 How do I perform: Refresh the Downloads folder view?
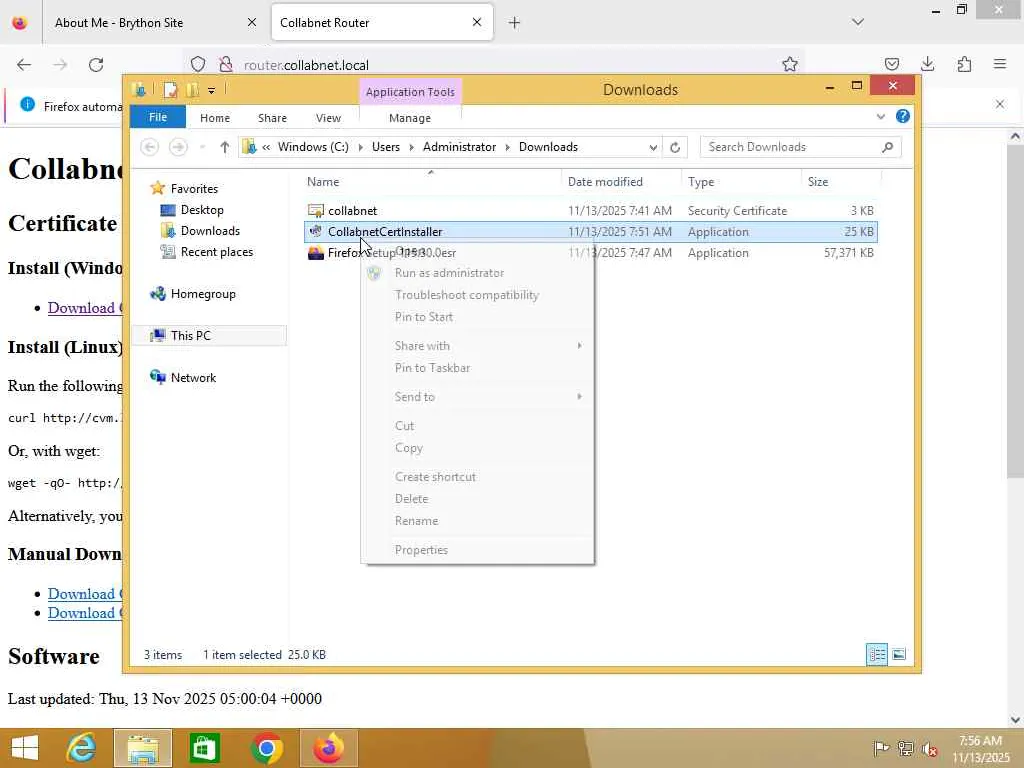(675, 148)
